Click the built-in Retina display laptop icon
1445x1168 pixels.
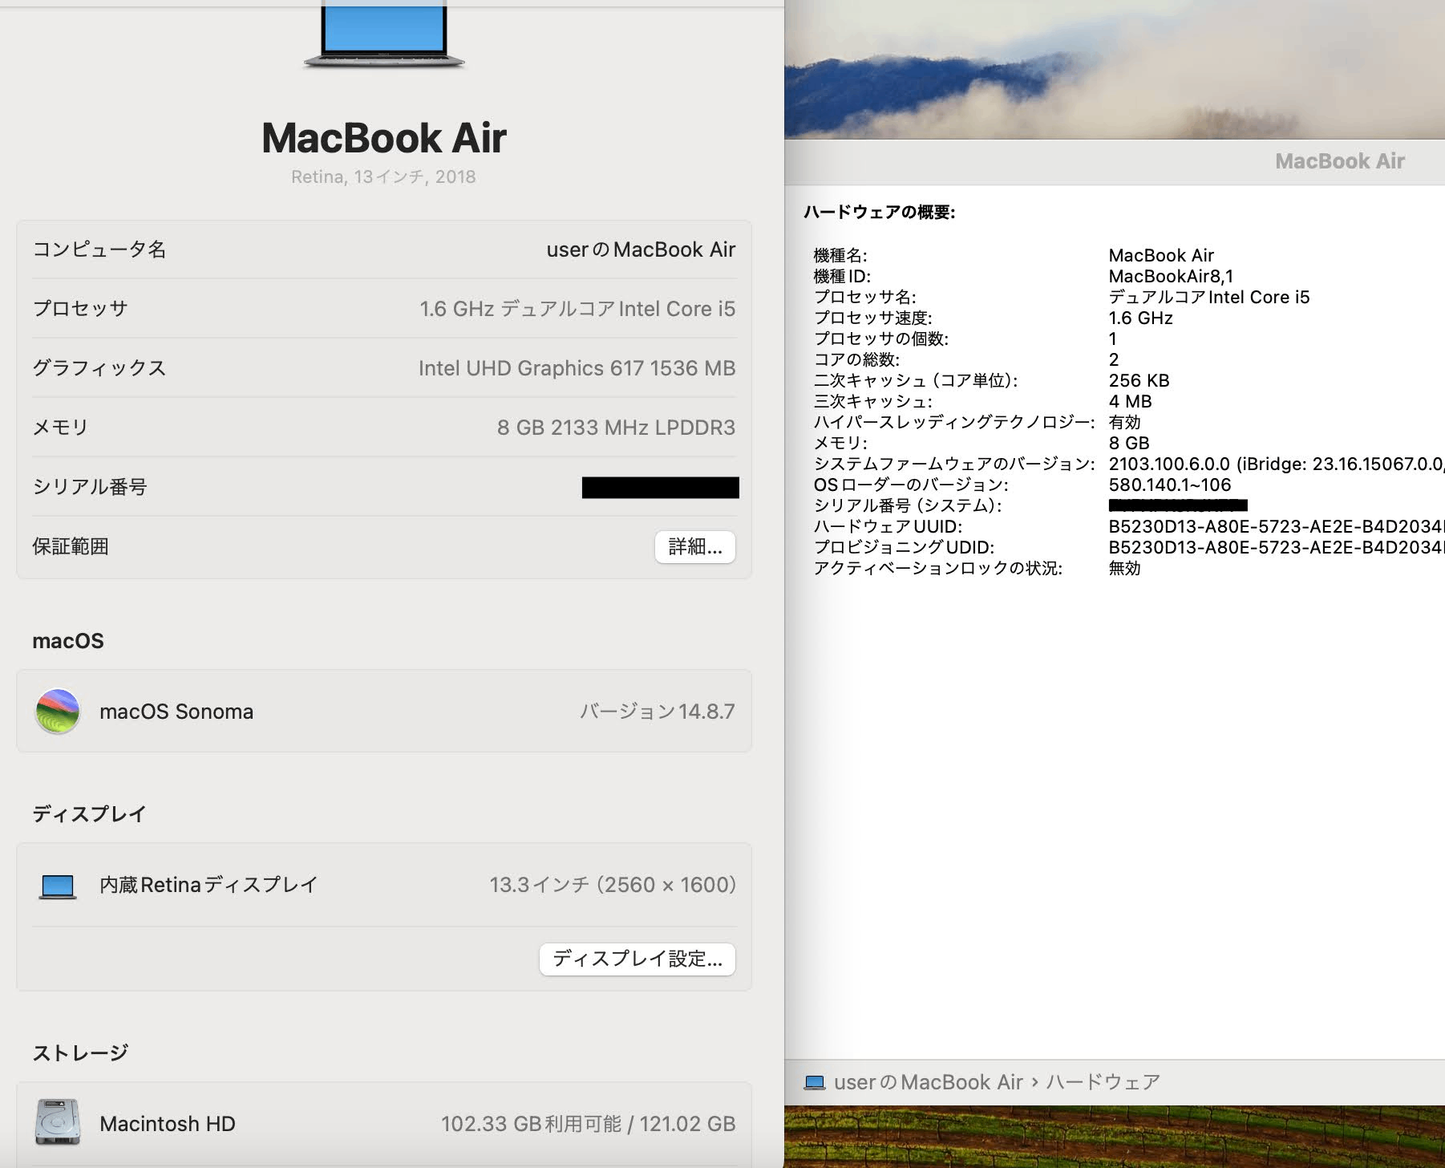pos(58,886)
